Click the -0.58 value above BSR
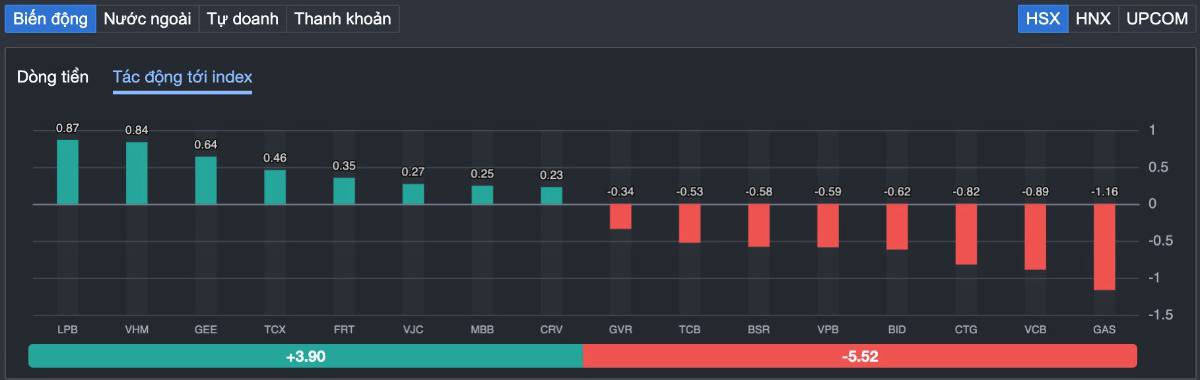This screenshot has height=380, width=1200. 759,191
